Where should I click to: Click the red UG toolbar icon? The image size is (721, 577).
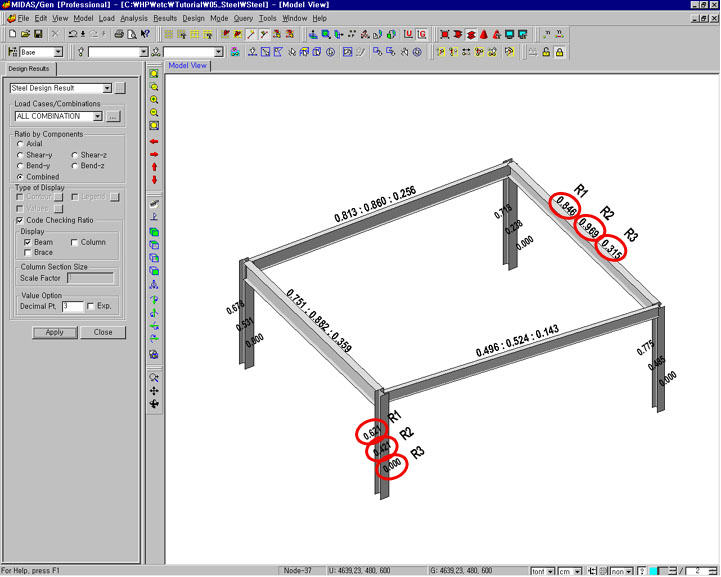tap(423, 34)
